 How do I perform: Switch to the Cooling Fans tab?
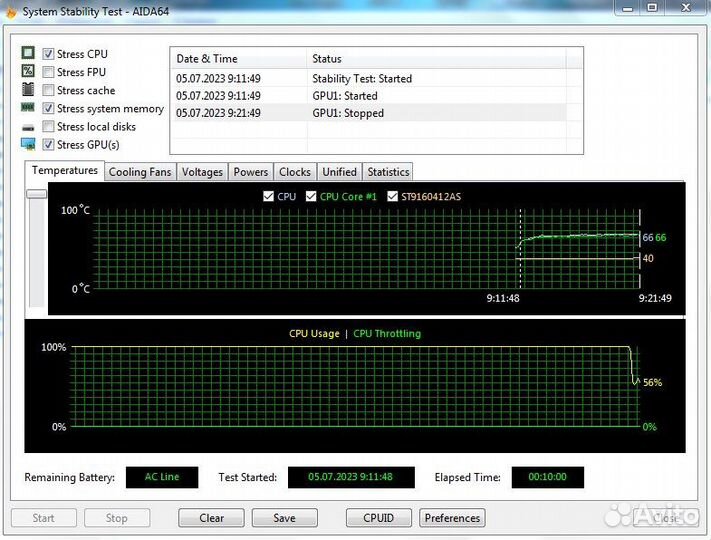(140, 172)
